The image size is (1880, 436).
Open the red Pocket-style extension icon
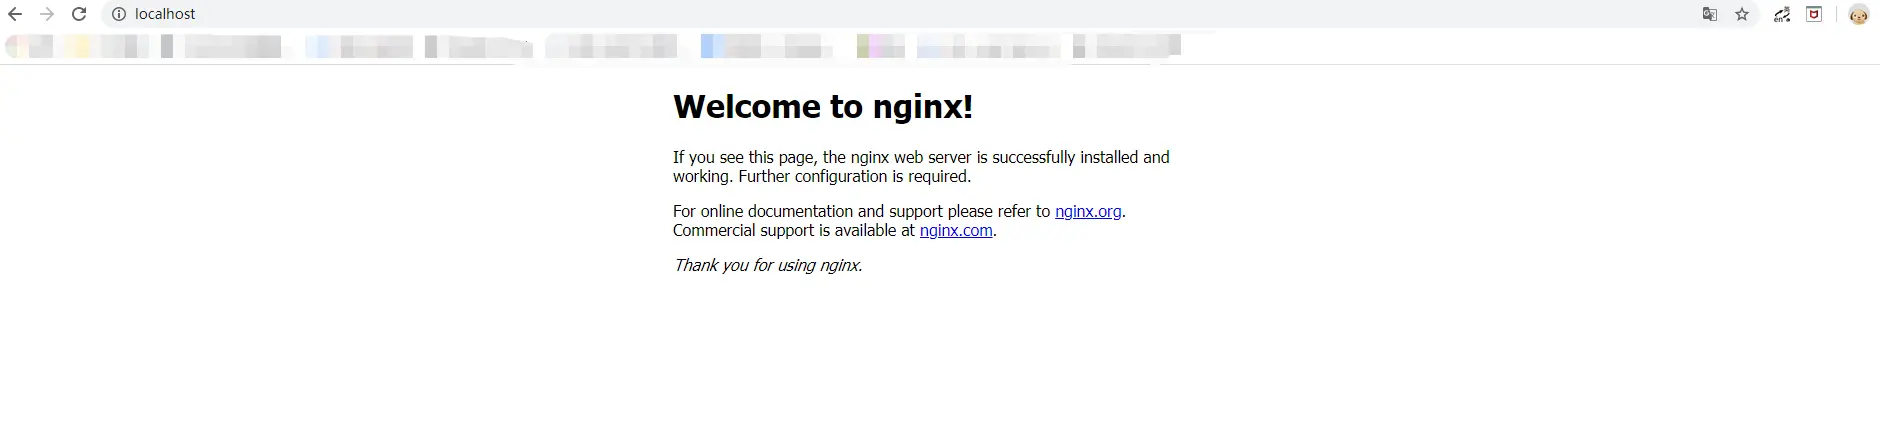(1814, 14)
